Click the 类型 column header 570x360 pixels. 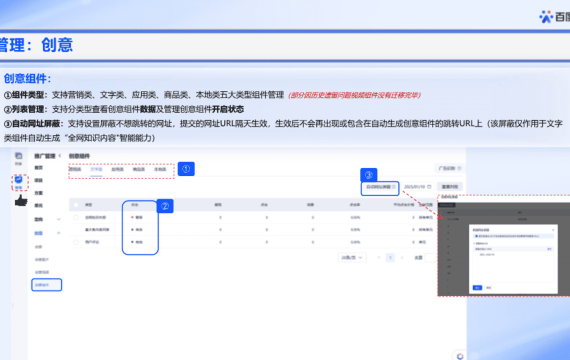point(88,205)
